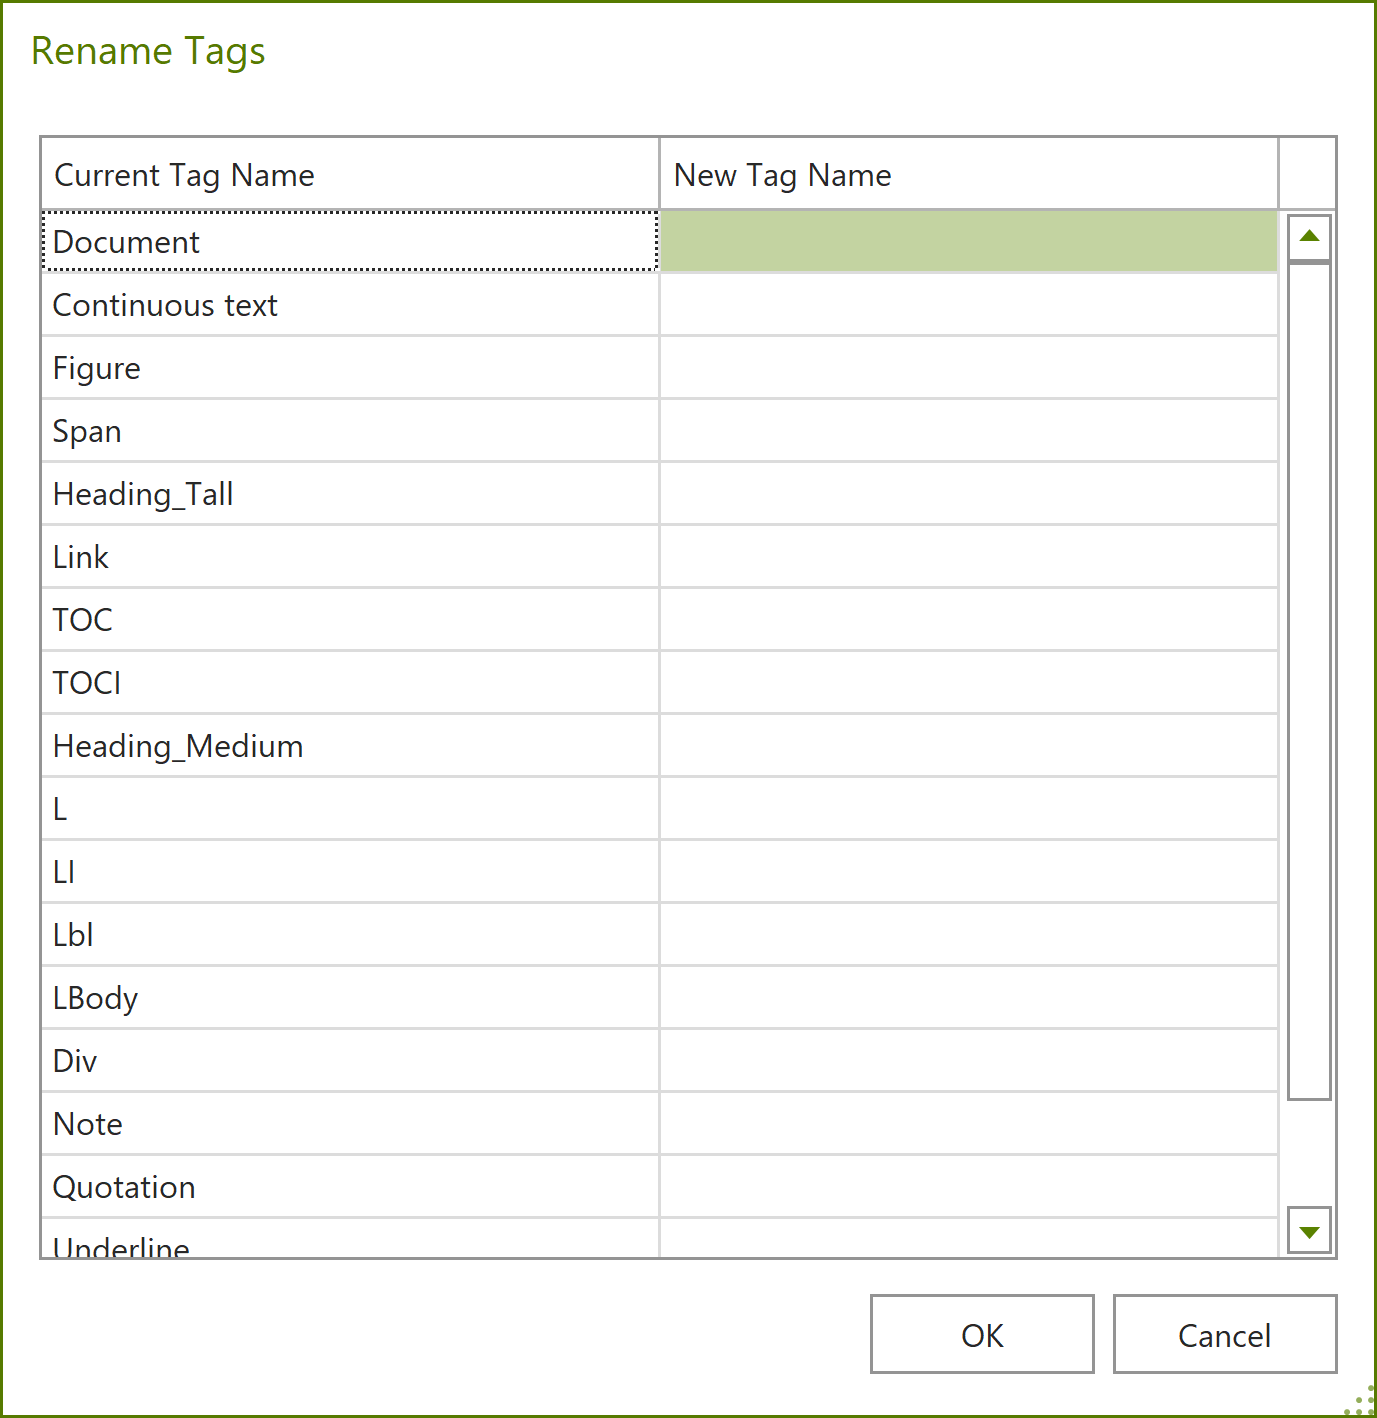Click the resize grip in dialog corner
The image size is (1377, 1418).
pyautogui.click(x=1359, y=1400)
